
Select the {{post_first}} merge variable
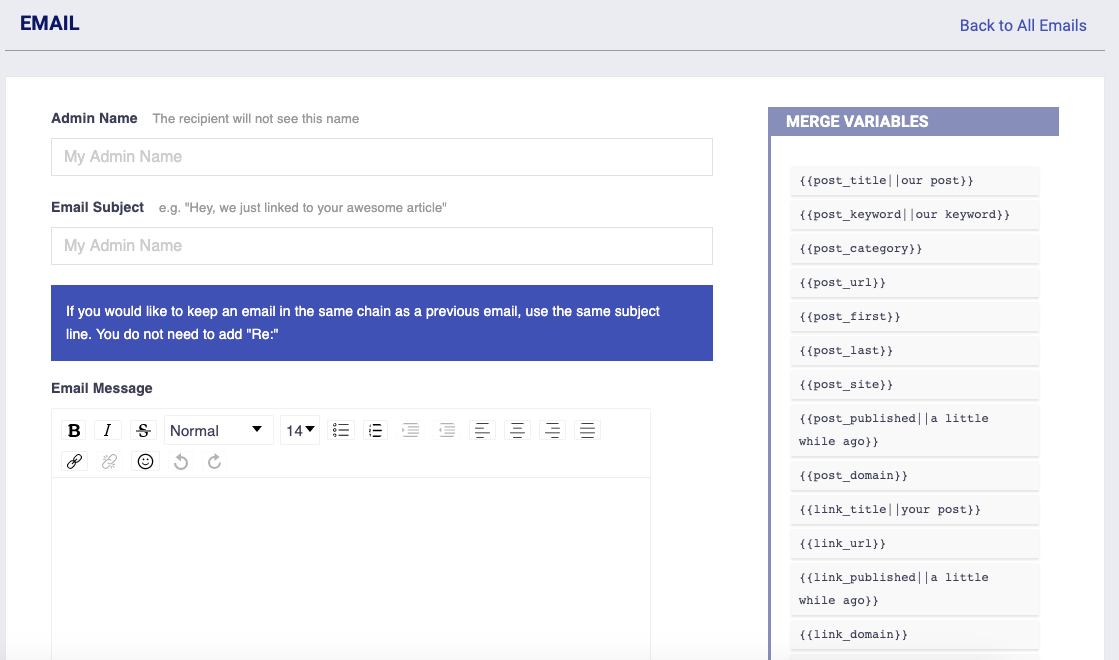pyautogui.click(x=914, y=317)
